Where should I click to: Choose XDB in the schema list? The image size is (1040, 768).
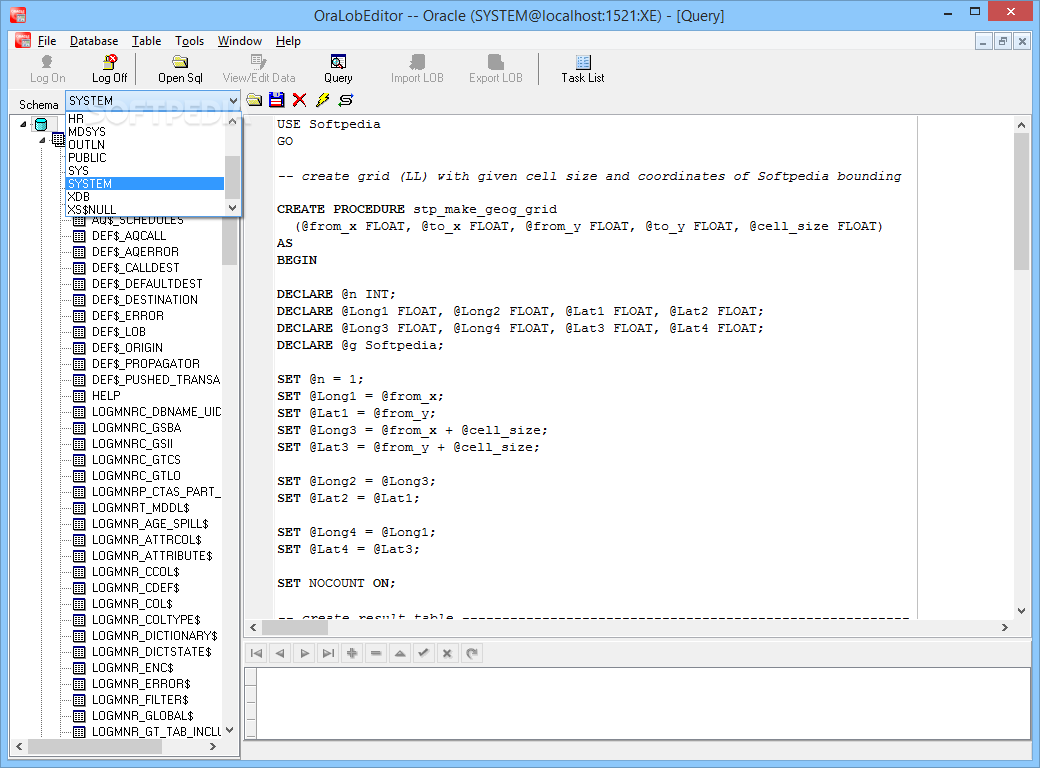pos(145,197)
